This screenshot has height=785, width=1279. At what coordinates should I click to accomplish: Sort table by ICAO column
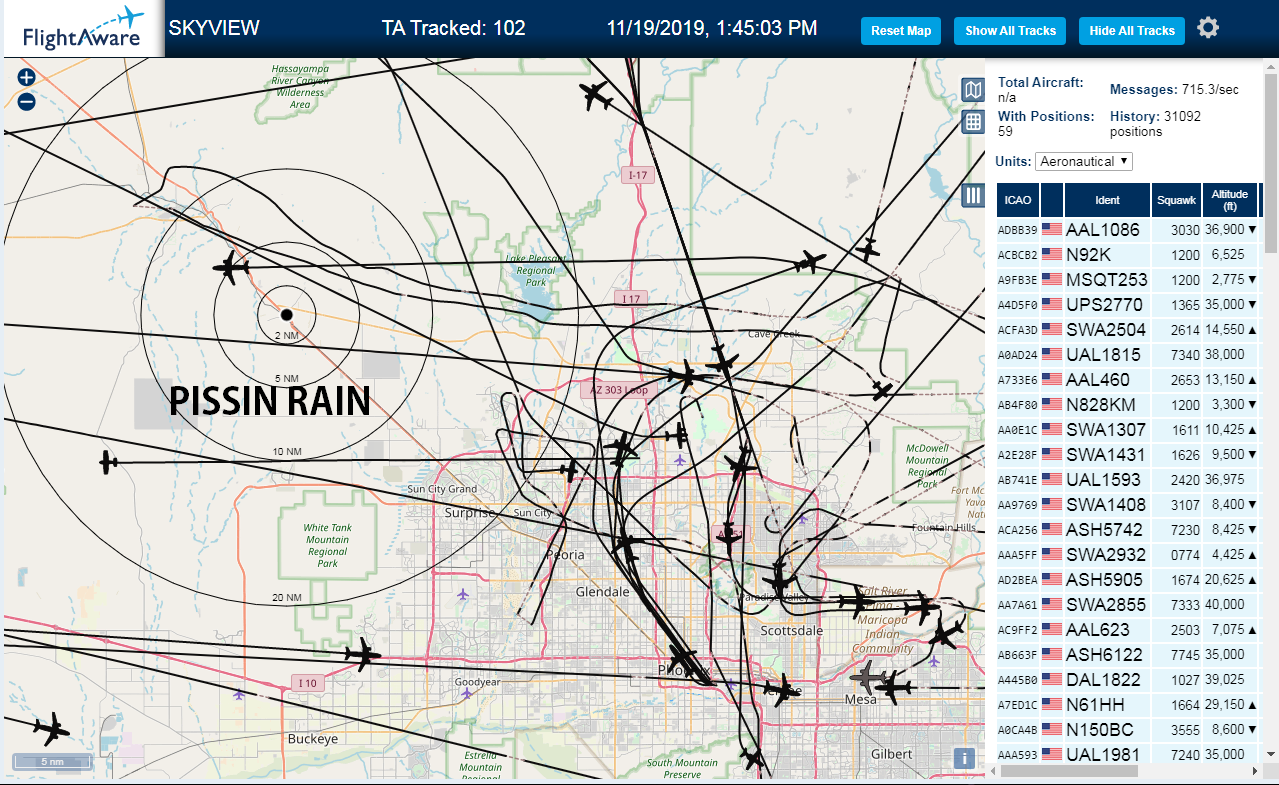(1018, 200)
